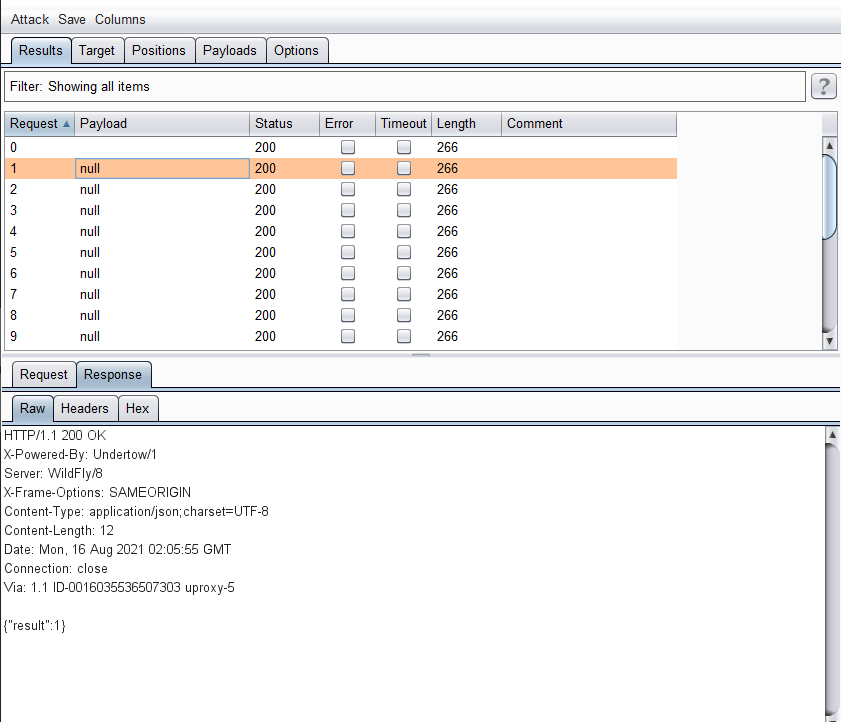Switch to the Payloads tab

(x=230, y=50)
